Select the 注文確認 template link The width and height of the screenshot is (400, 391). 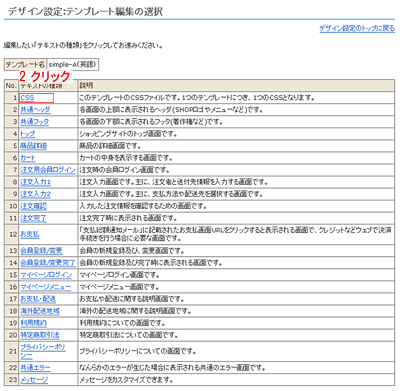(33, 206)
